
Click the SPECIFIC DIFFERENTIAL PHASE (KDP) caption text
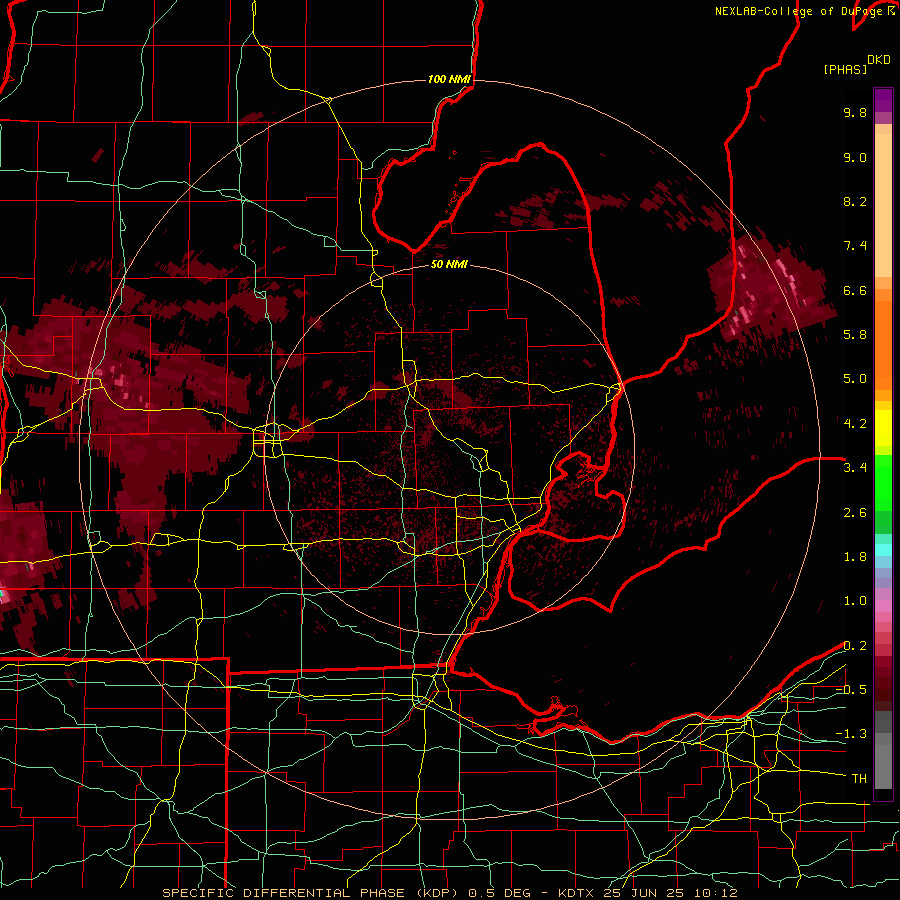click(309, 893)
